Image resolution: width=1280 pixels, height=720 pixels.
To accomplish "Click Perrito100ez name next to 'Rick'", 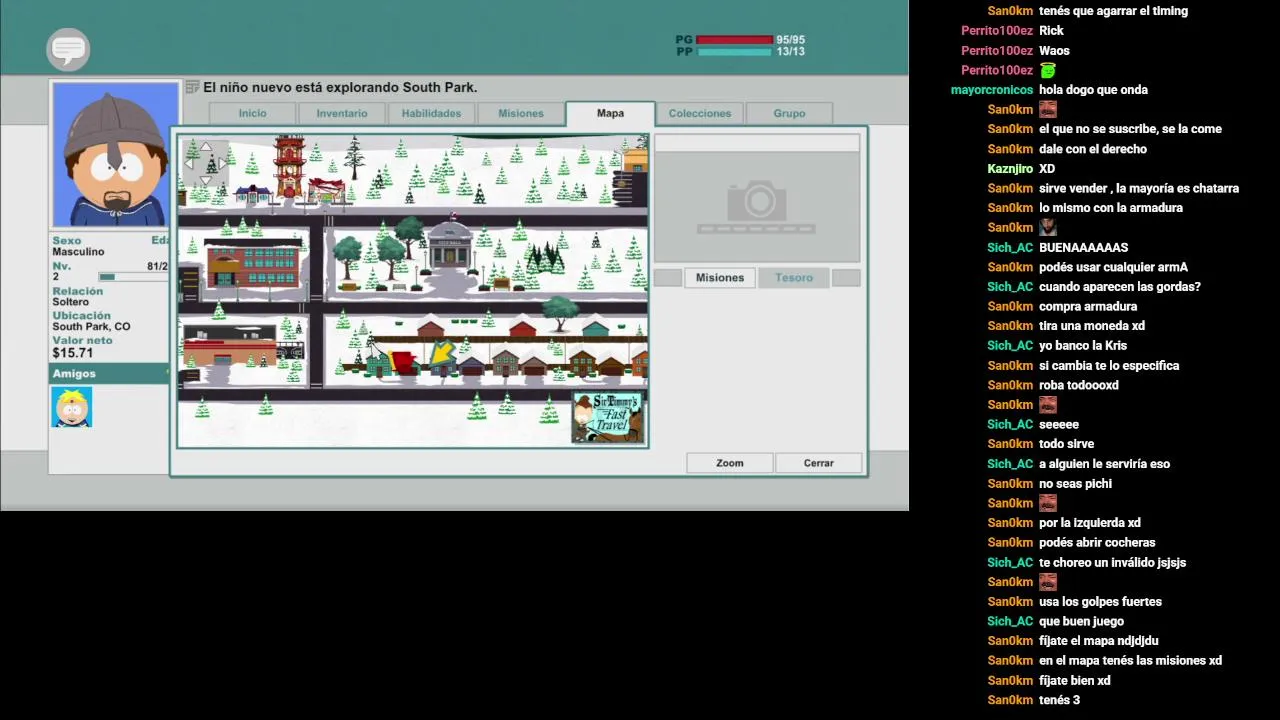I will 996,31.
